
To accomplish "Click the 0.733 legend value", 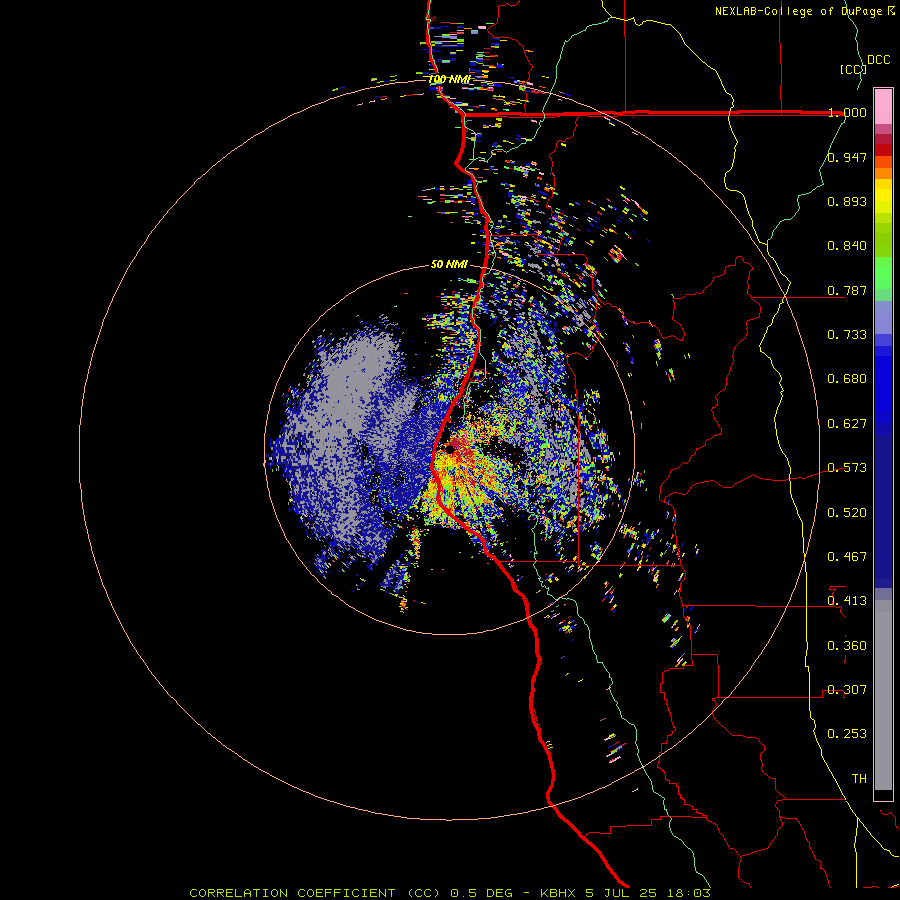I will (x=847, y=335).
